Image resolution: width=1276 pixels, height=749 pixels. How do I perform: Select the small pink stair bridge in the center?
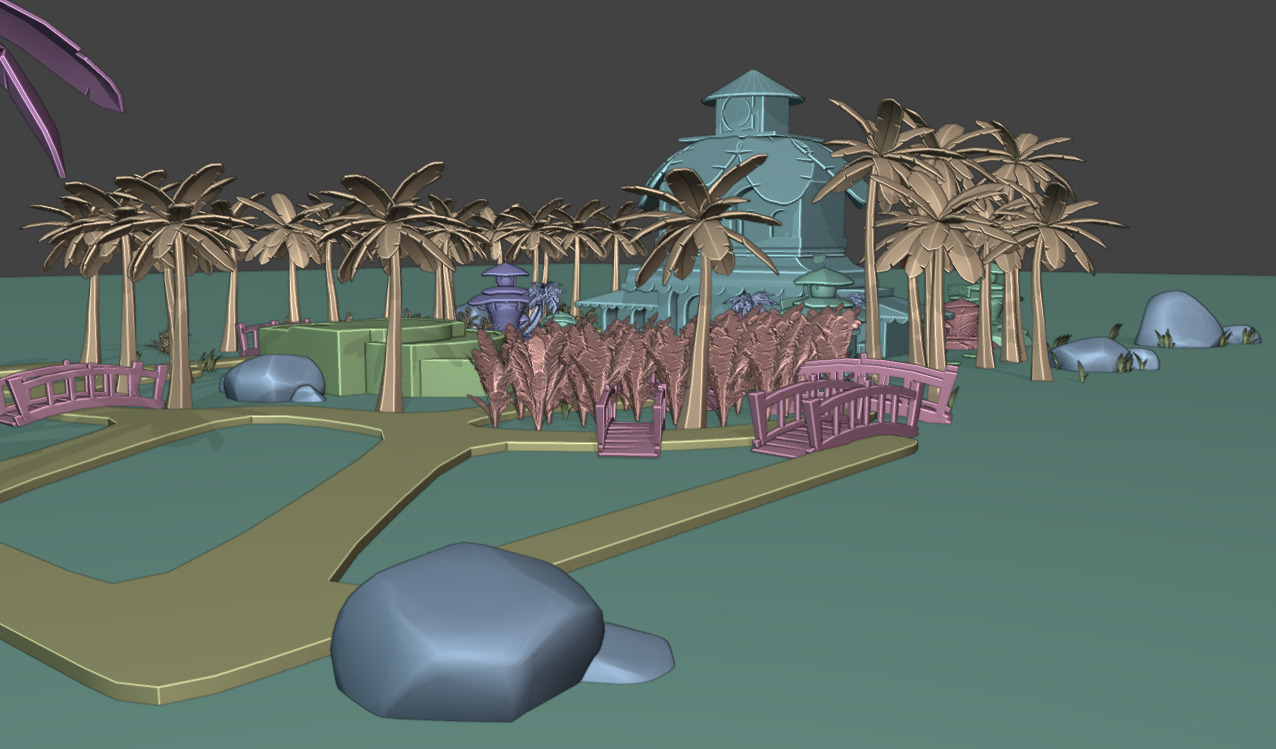pos(630,422)
